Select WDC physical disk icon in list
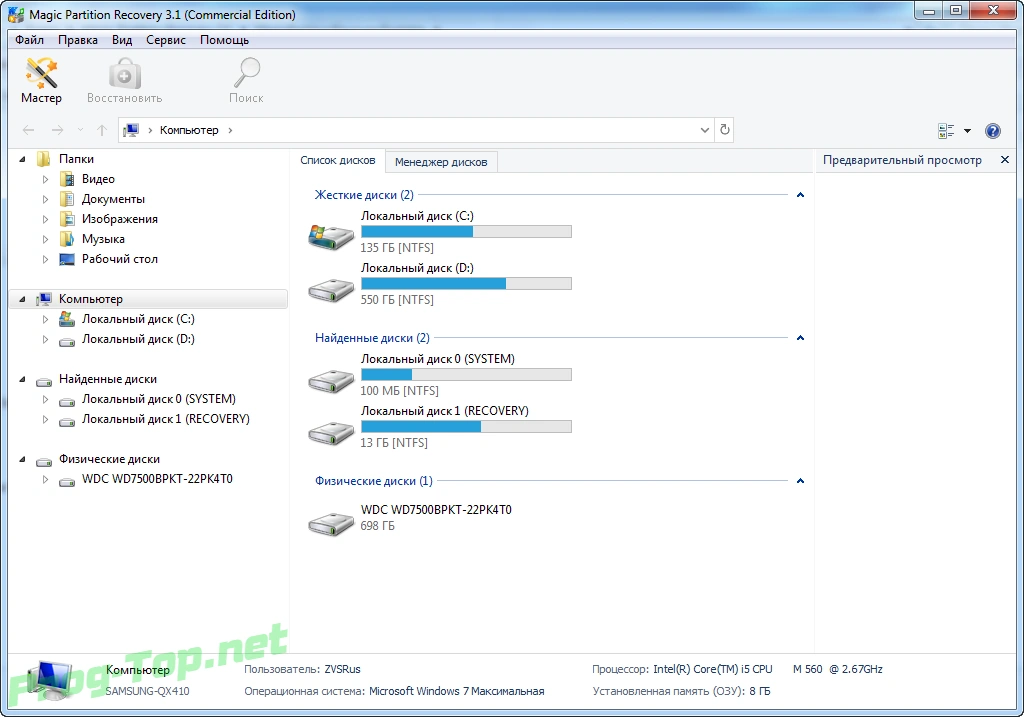The image size is (1024, 717). click(x=331, y=523)
